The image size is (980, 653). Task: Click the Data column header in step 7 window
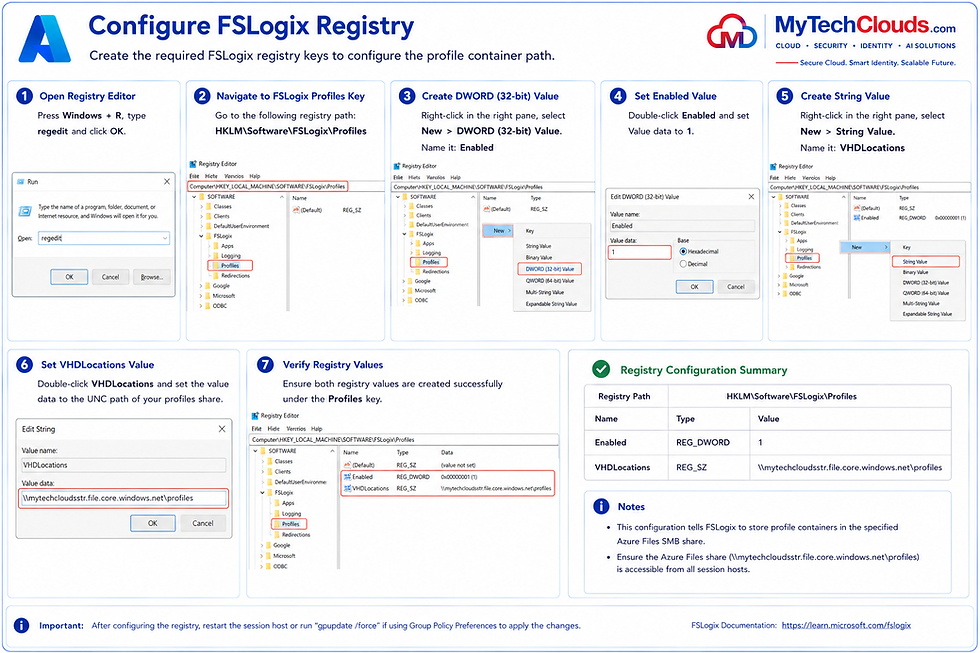coord(447,452)
